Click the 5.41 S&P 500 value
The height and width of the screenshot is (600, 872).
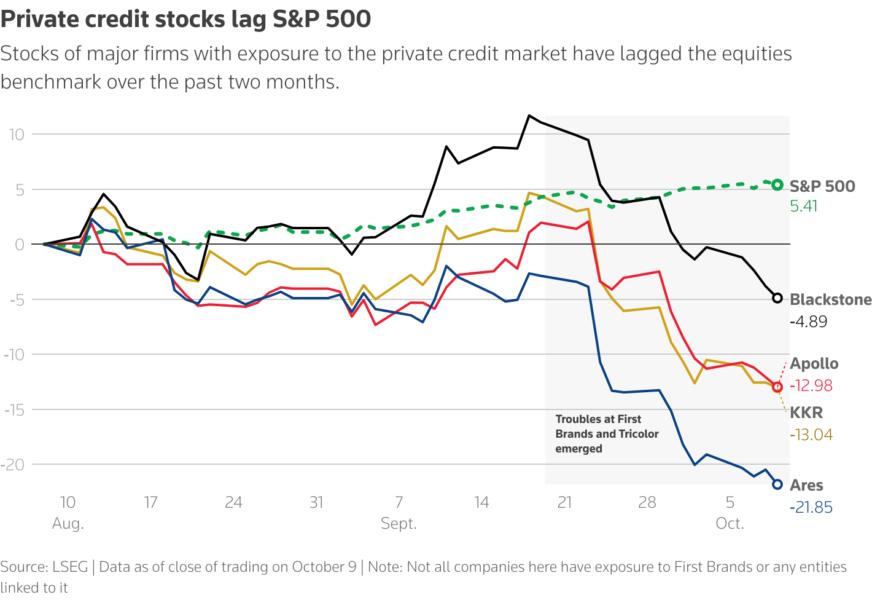tap(805, 207)
